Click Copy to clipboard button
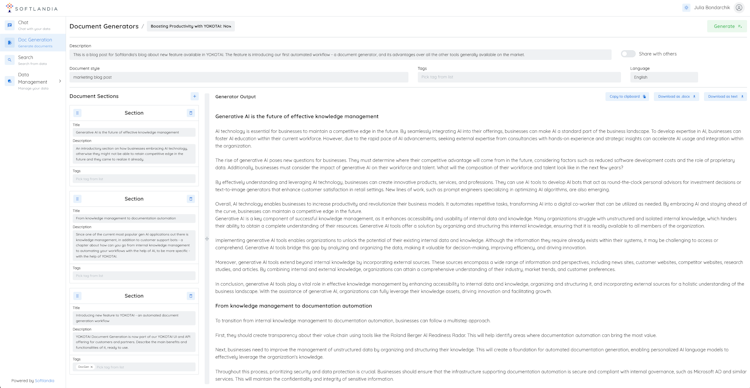This screenshot has height=388, width=750. (628, 97)
